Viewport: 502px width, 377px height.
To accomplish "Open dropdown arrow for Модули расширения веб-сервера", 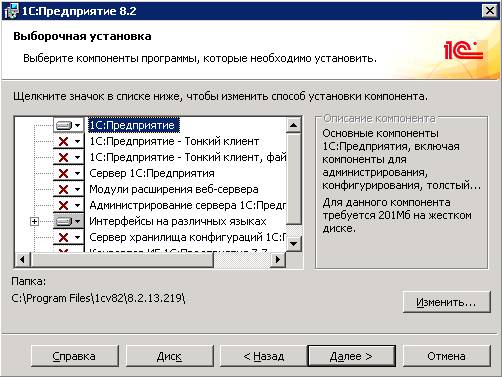I will coord(78,189).
